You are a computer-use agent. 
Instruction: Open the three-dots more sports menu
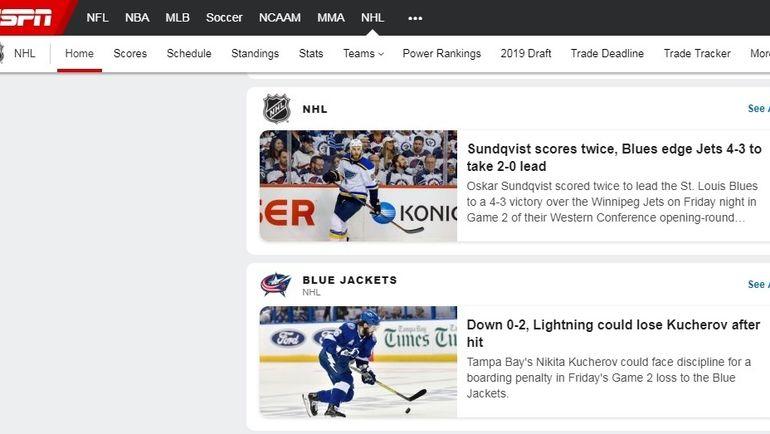(415, 18)
